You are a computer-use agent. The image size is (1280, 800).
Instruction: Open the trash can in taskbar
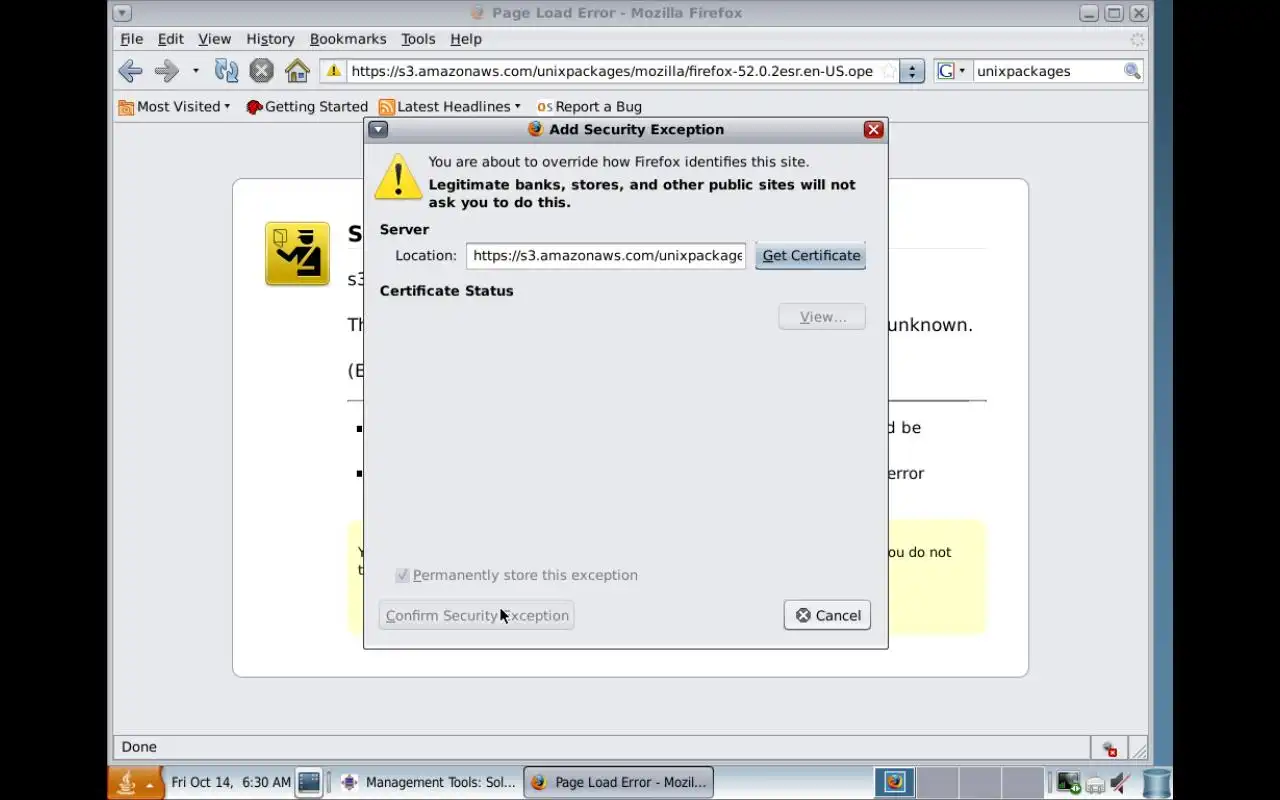pyautogui.click(x=1156, y=782)
